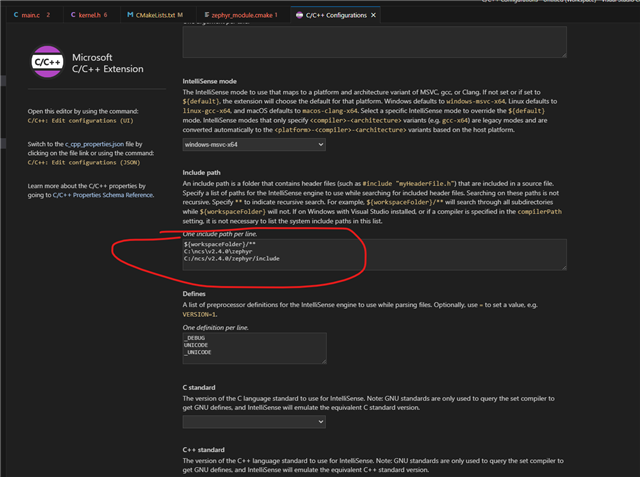Click the resize handle of Include path text area
Screen dimensions: 640x477
point(564,268)
